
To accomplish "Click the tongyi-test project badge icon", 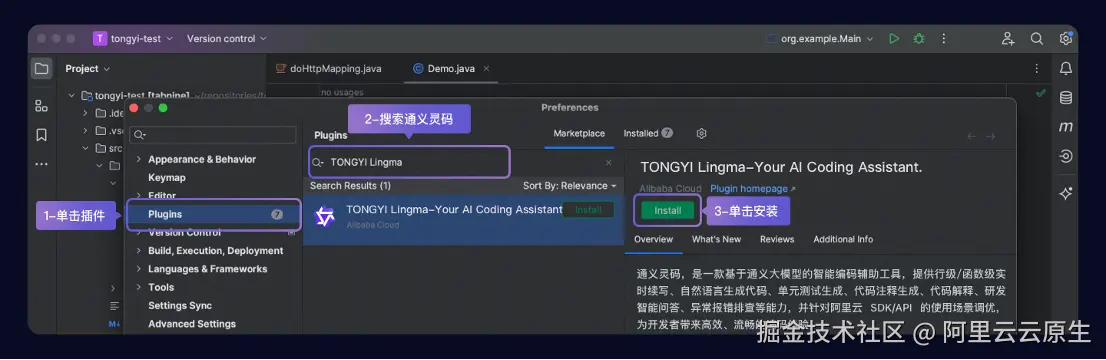I will coord(99,39).
